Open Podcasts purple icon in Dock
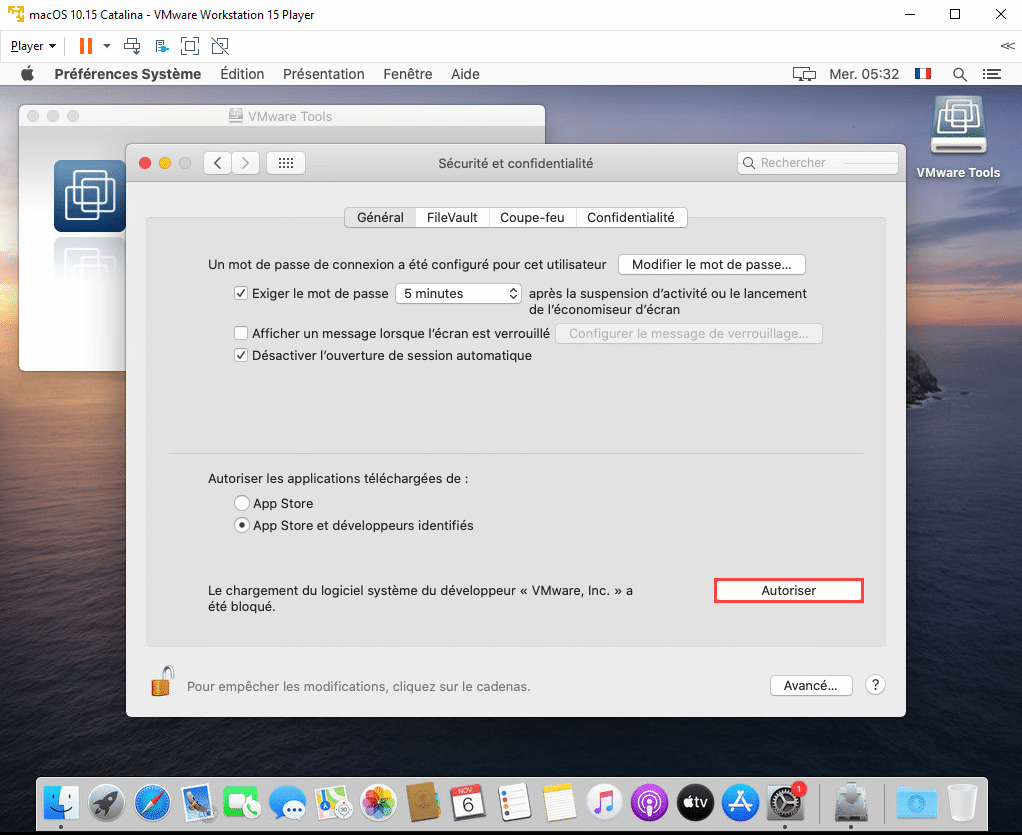Image resolution: width=1022 pixels, height=835 pixels. [649, 802]
